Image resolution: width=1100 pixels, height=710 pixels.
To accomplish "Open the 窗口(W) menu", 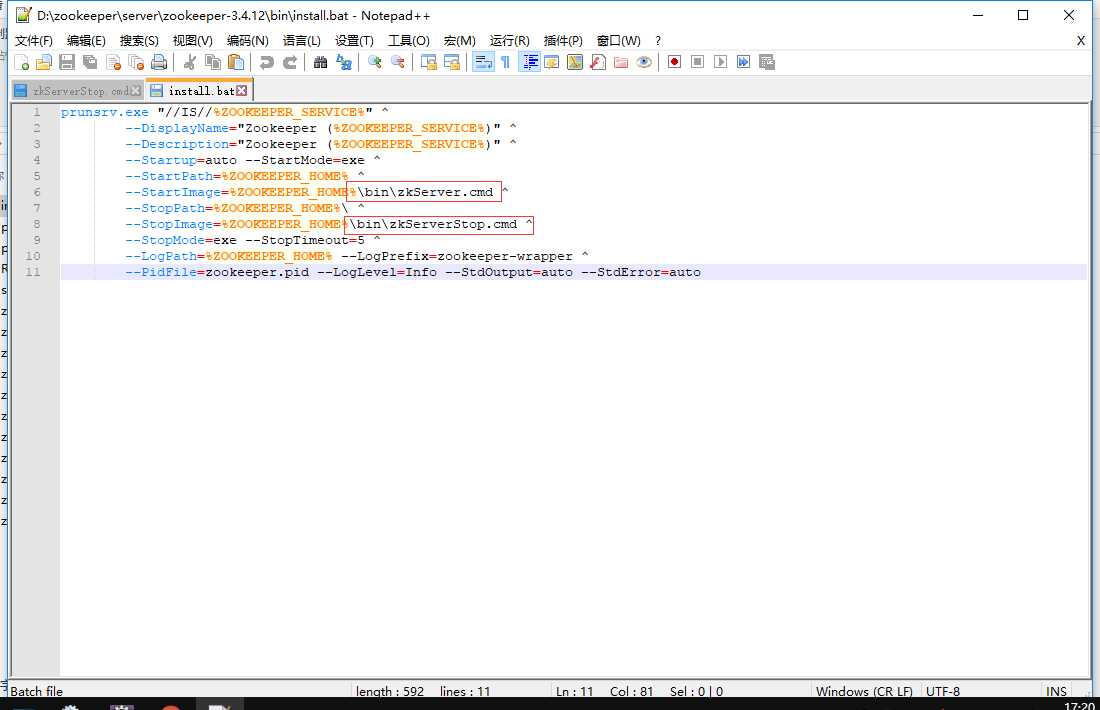I will [x=618, y=41].
